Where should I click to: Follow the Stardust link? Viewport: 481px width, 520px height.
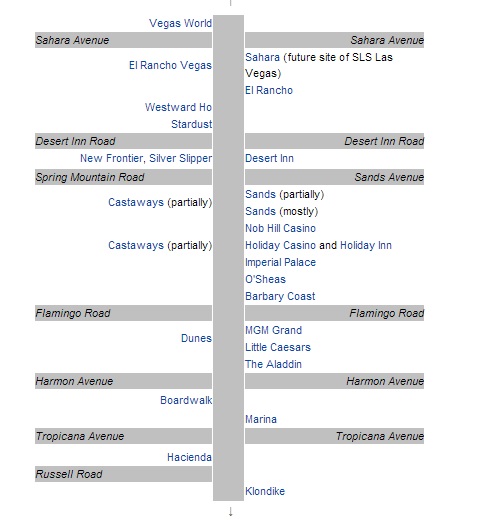point(192,124)
